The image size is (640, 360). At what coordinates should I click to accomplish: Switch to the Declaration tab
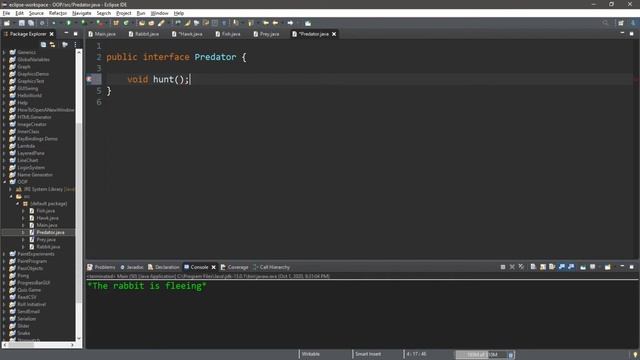(163, 267)
